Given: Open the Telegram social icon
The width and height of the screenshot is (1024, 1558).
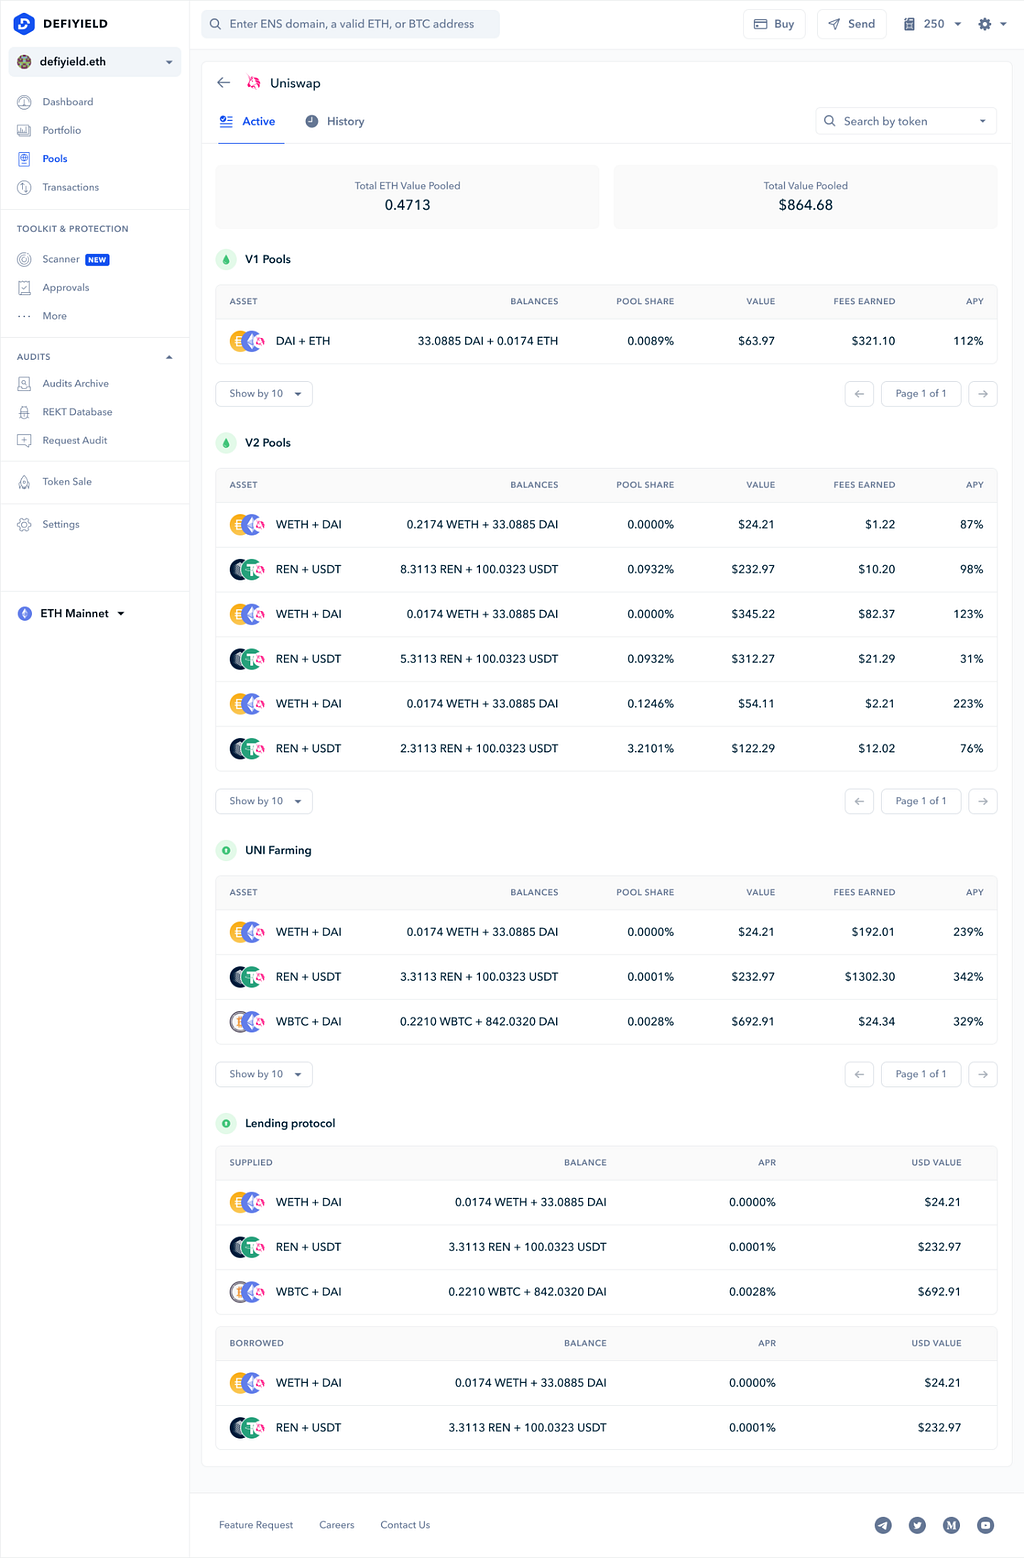Looking at the screenshot, I should tap(883, 1525).
